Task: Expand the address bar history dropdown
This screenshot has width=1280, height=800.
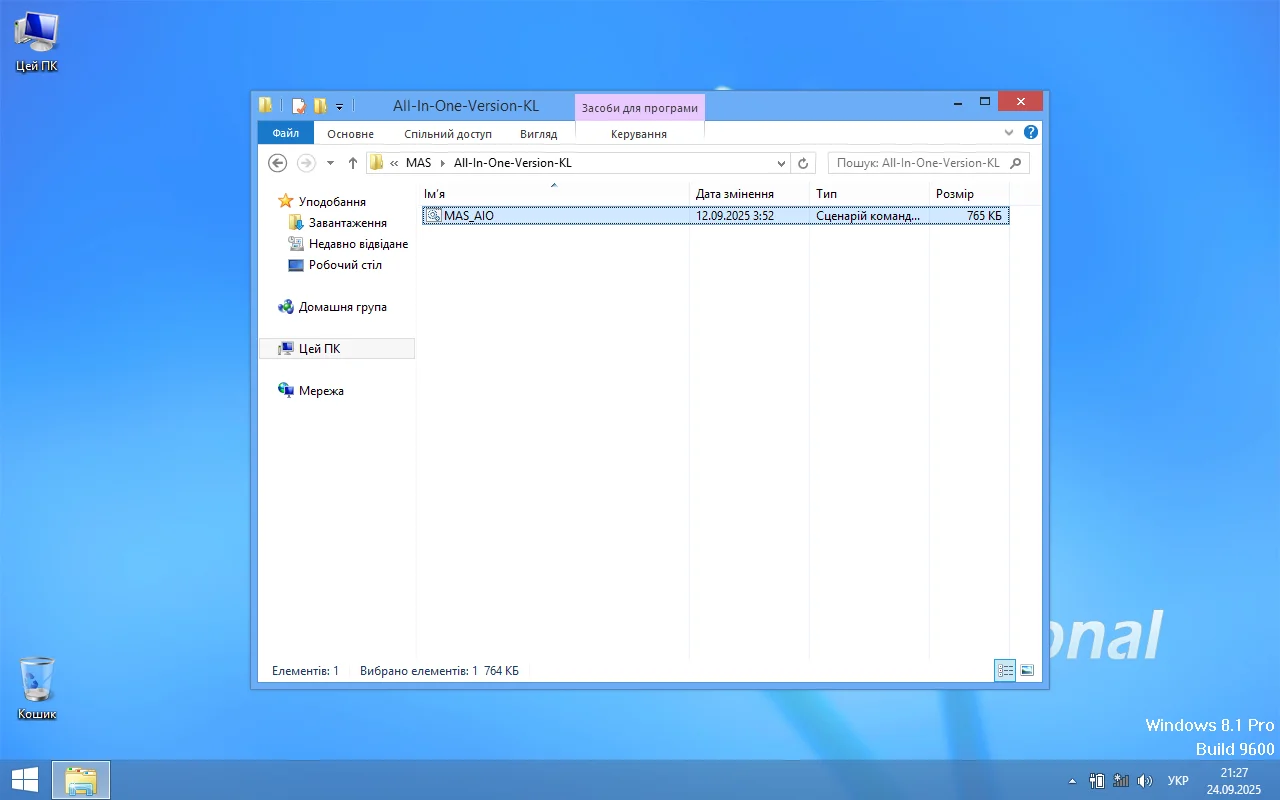Action: click(x=781, y=163)
